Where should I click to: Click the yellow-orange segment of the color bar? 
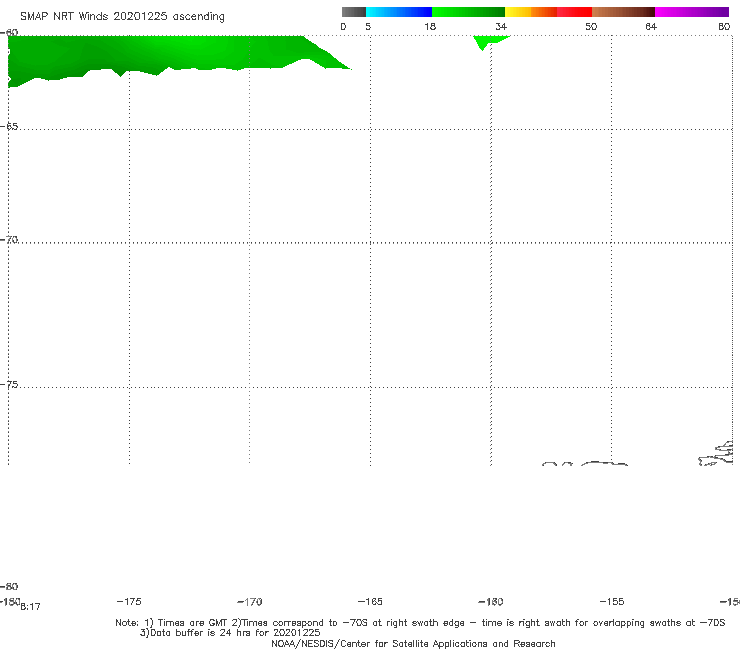[x=531, y=12]
